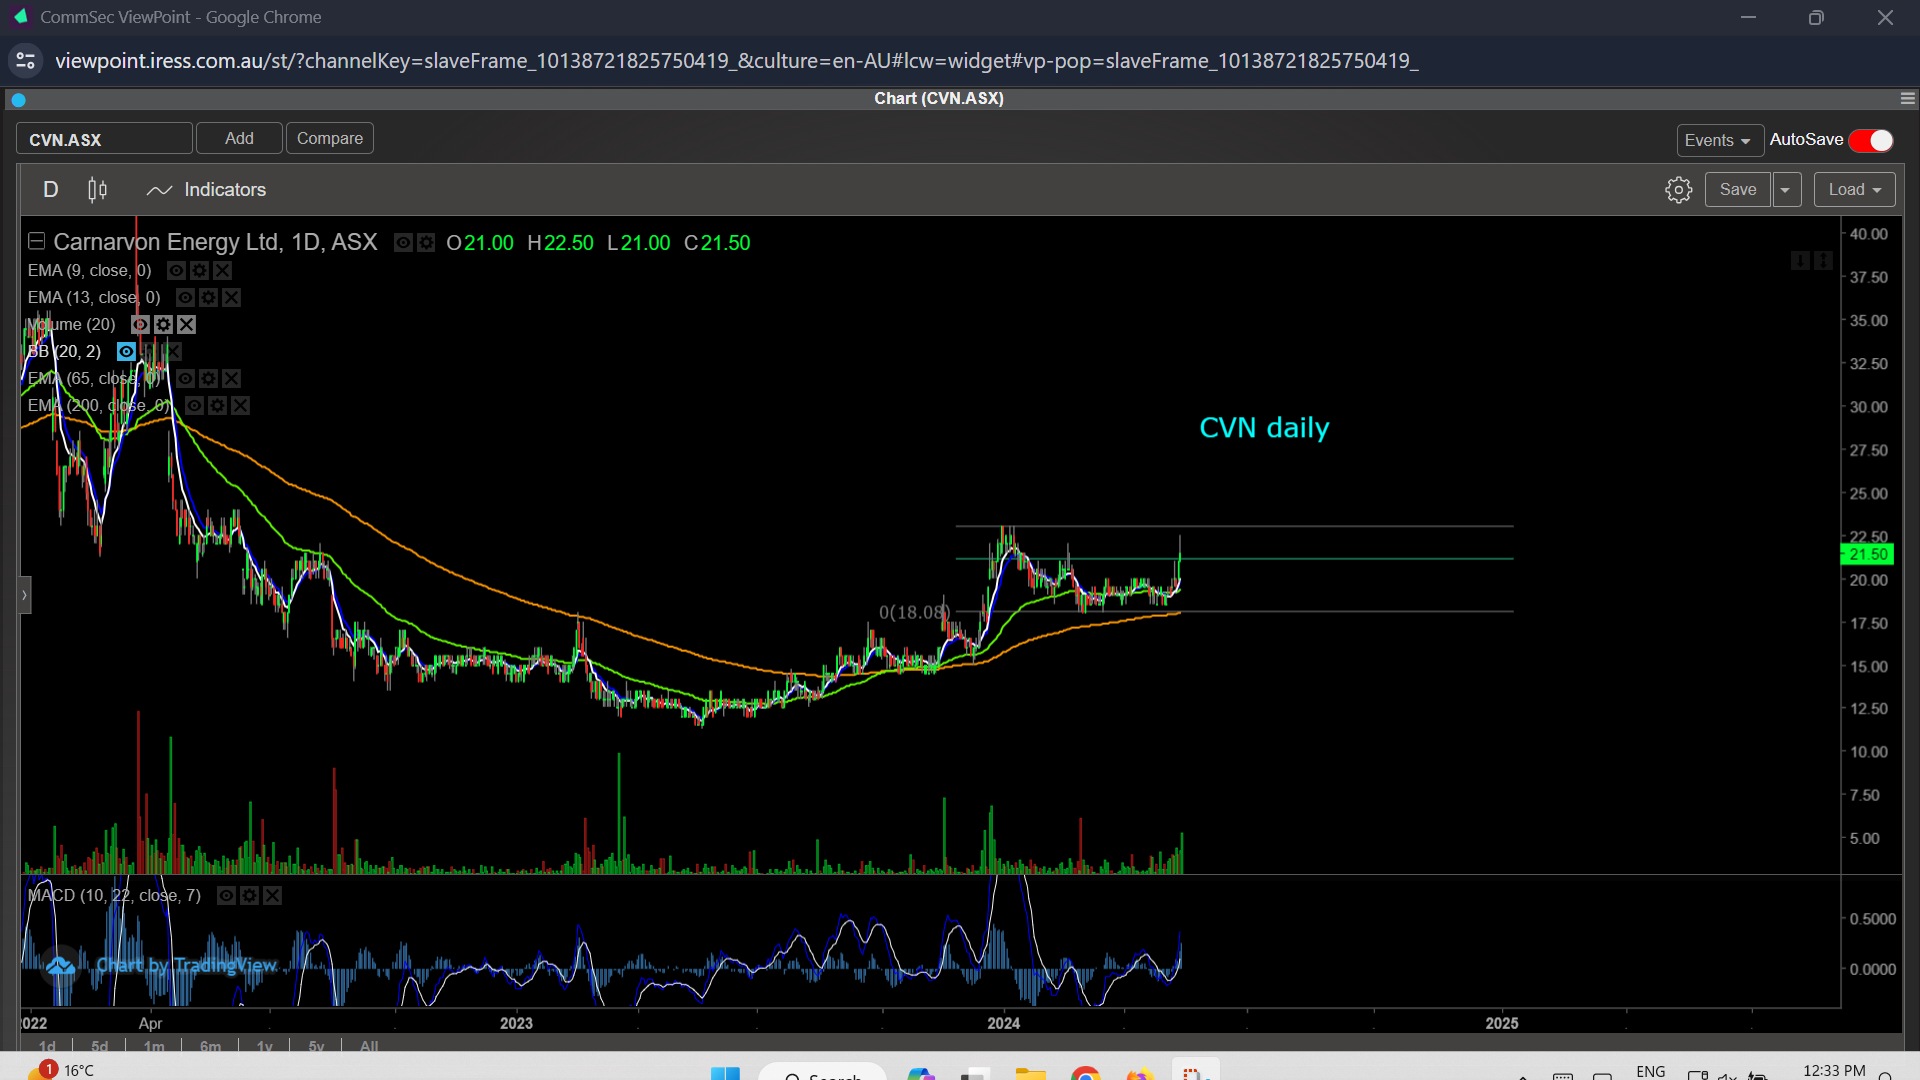Click the 12:33 PM taskbar clock
The height and width of the screenshot is (1080, 1920).
point(1834,1071)
